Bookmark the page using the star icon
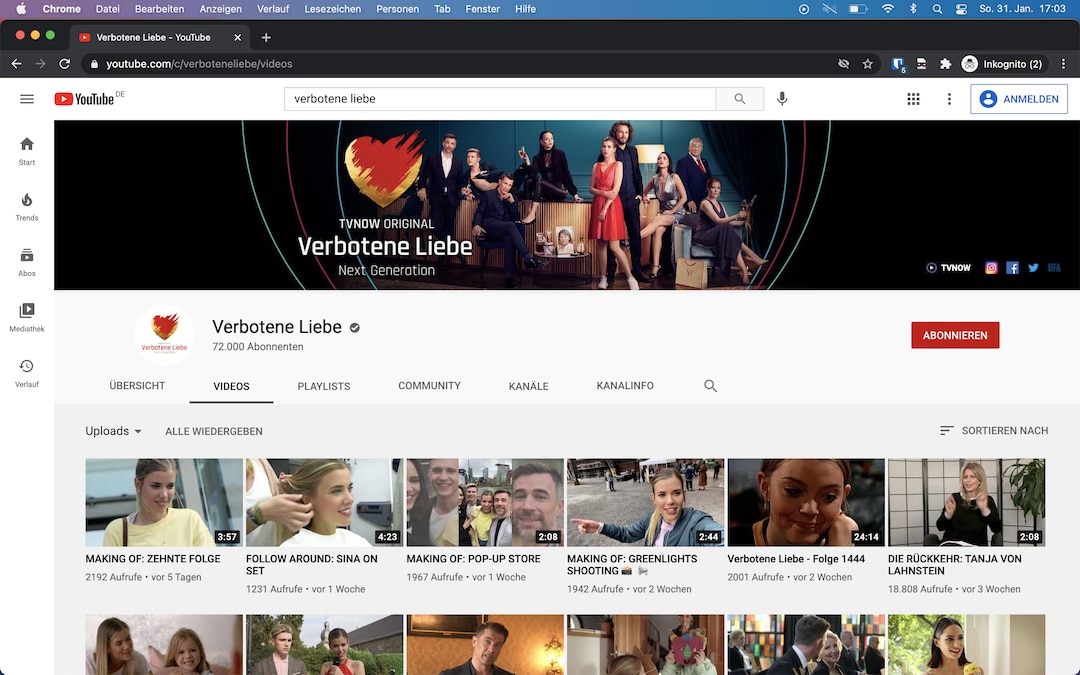Image resolution: width=1080 pixels, height=675 pixels. tap(868, 63)
